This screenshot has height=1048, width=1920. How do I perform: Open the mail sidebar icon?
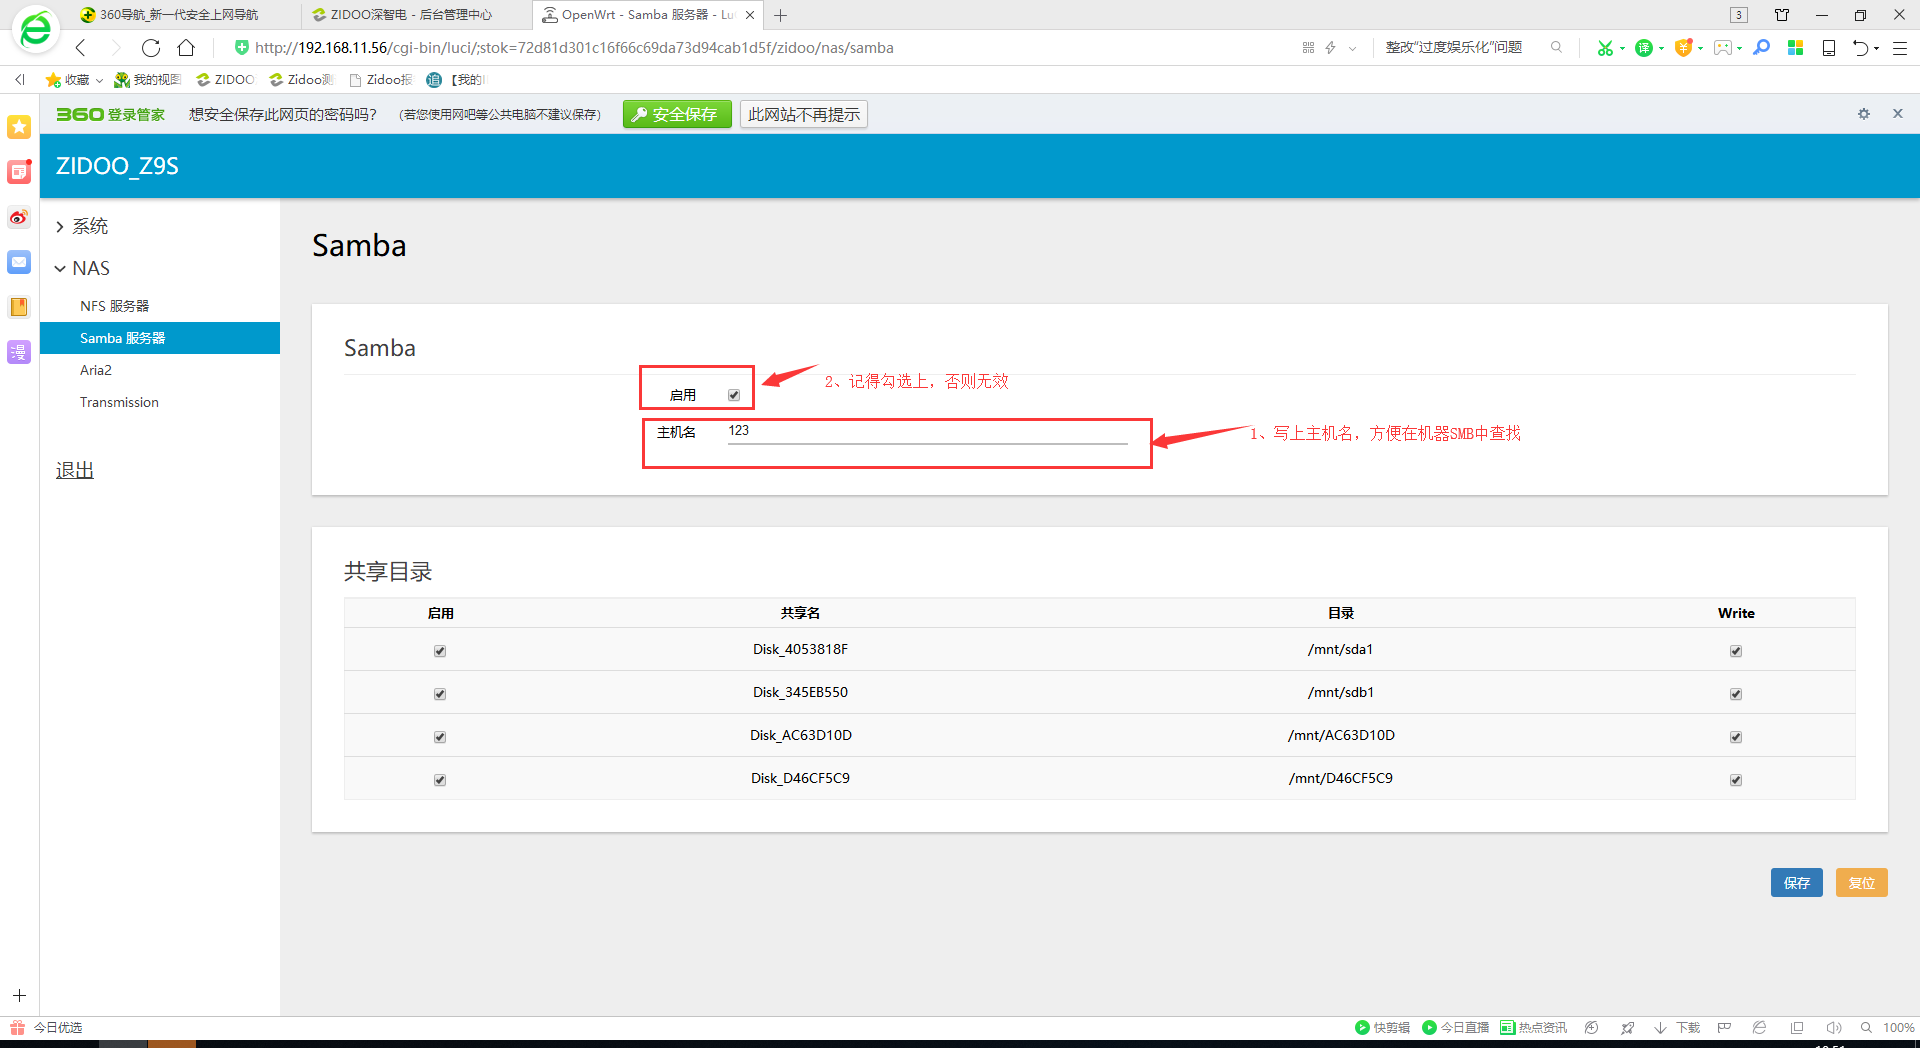click(x=19, y=262)
